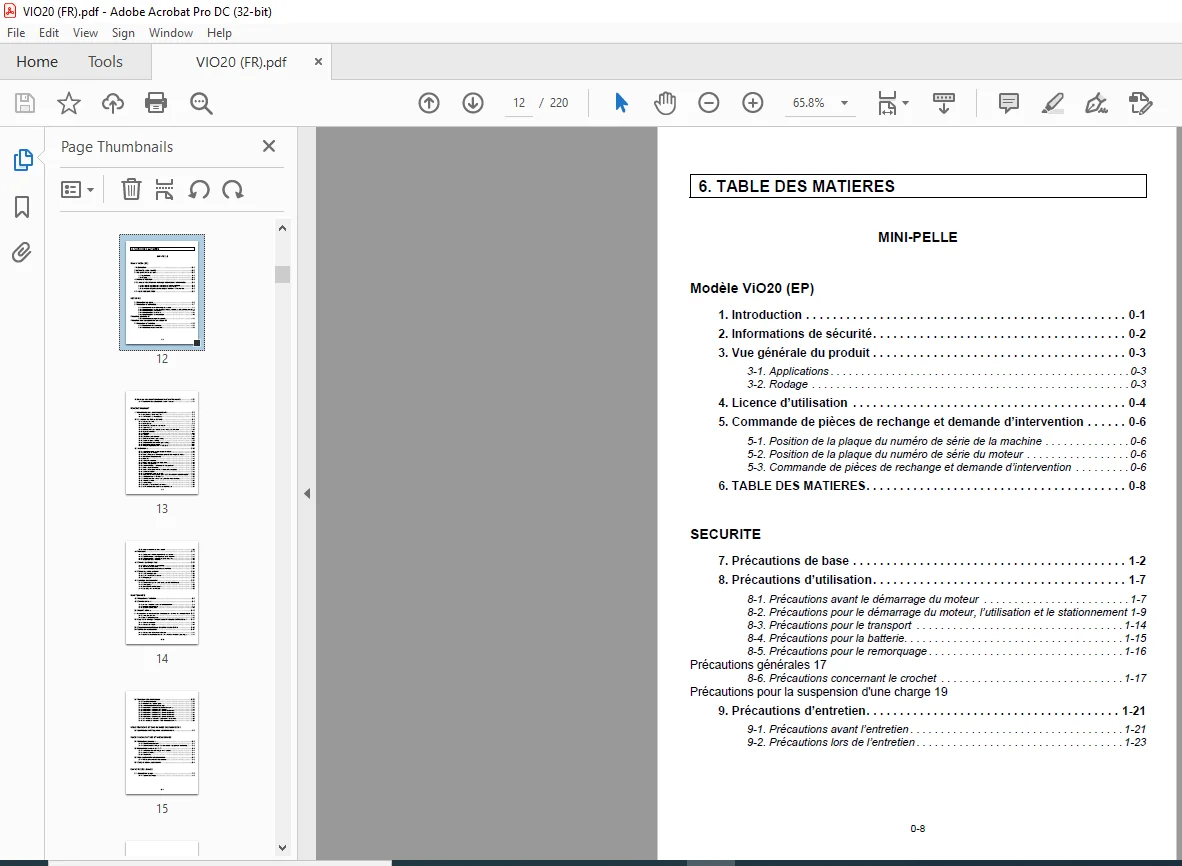
Task: Open the Print pages thumbnail icon
Action: [164, 189]
